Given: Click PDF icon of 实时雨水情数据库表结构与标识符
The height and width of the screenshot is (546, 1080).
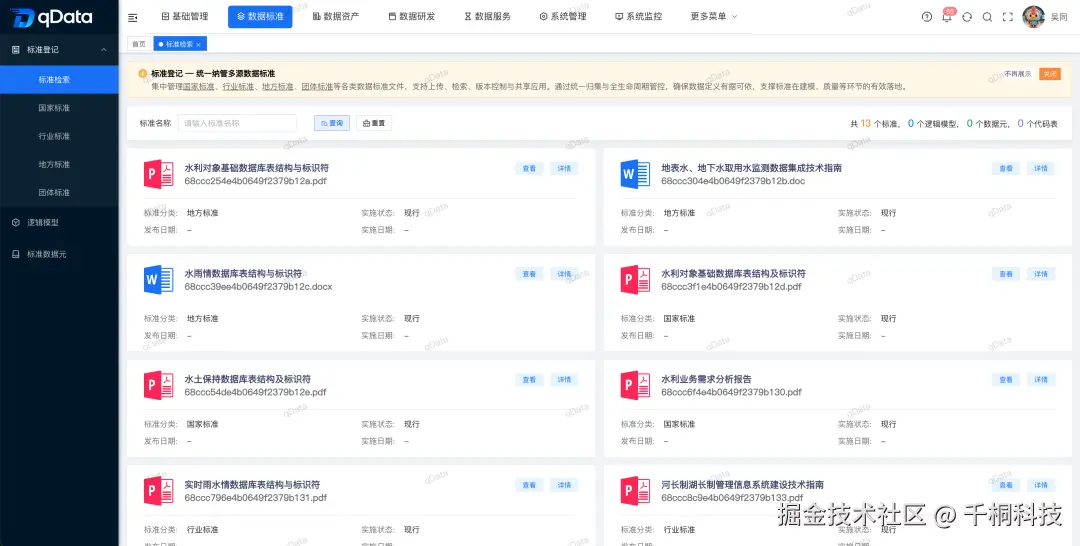Looking at the screenshot, I should tap(158, 490).
